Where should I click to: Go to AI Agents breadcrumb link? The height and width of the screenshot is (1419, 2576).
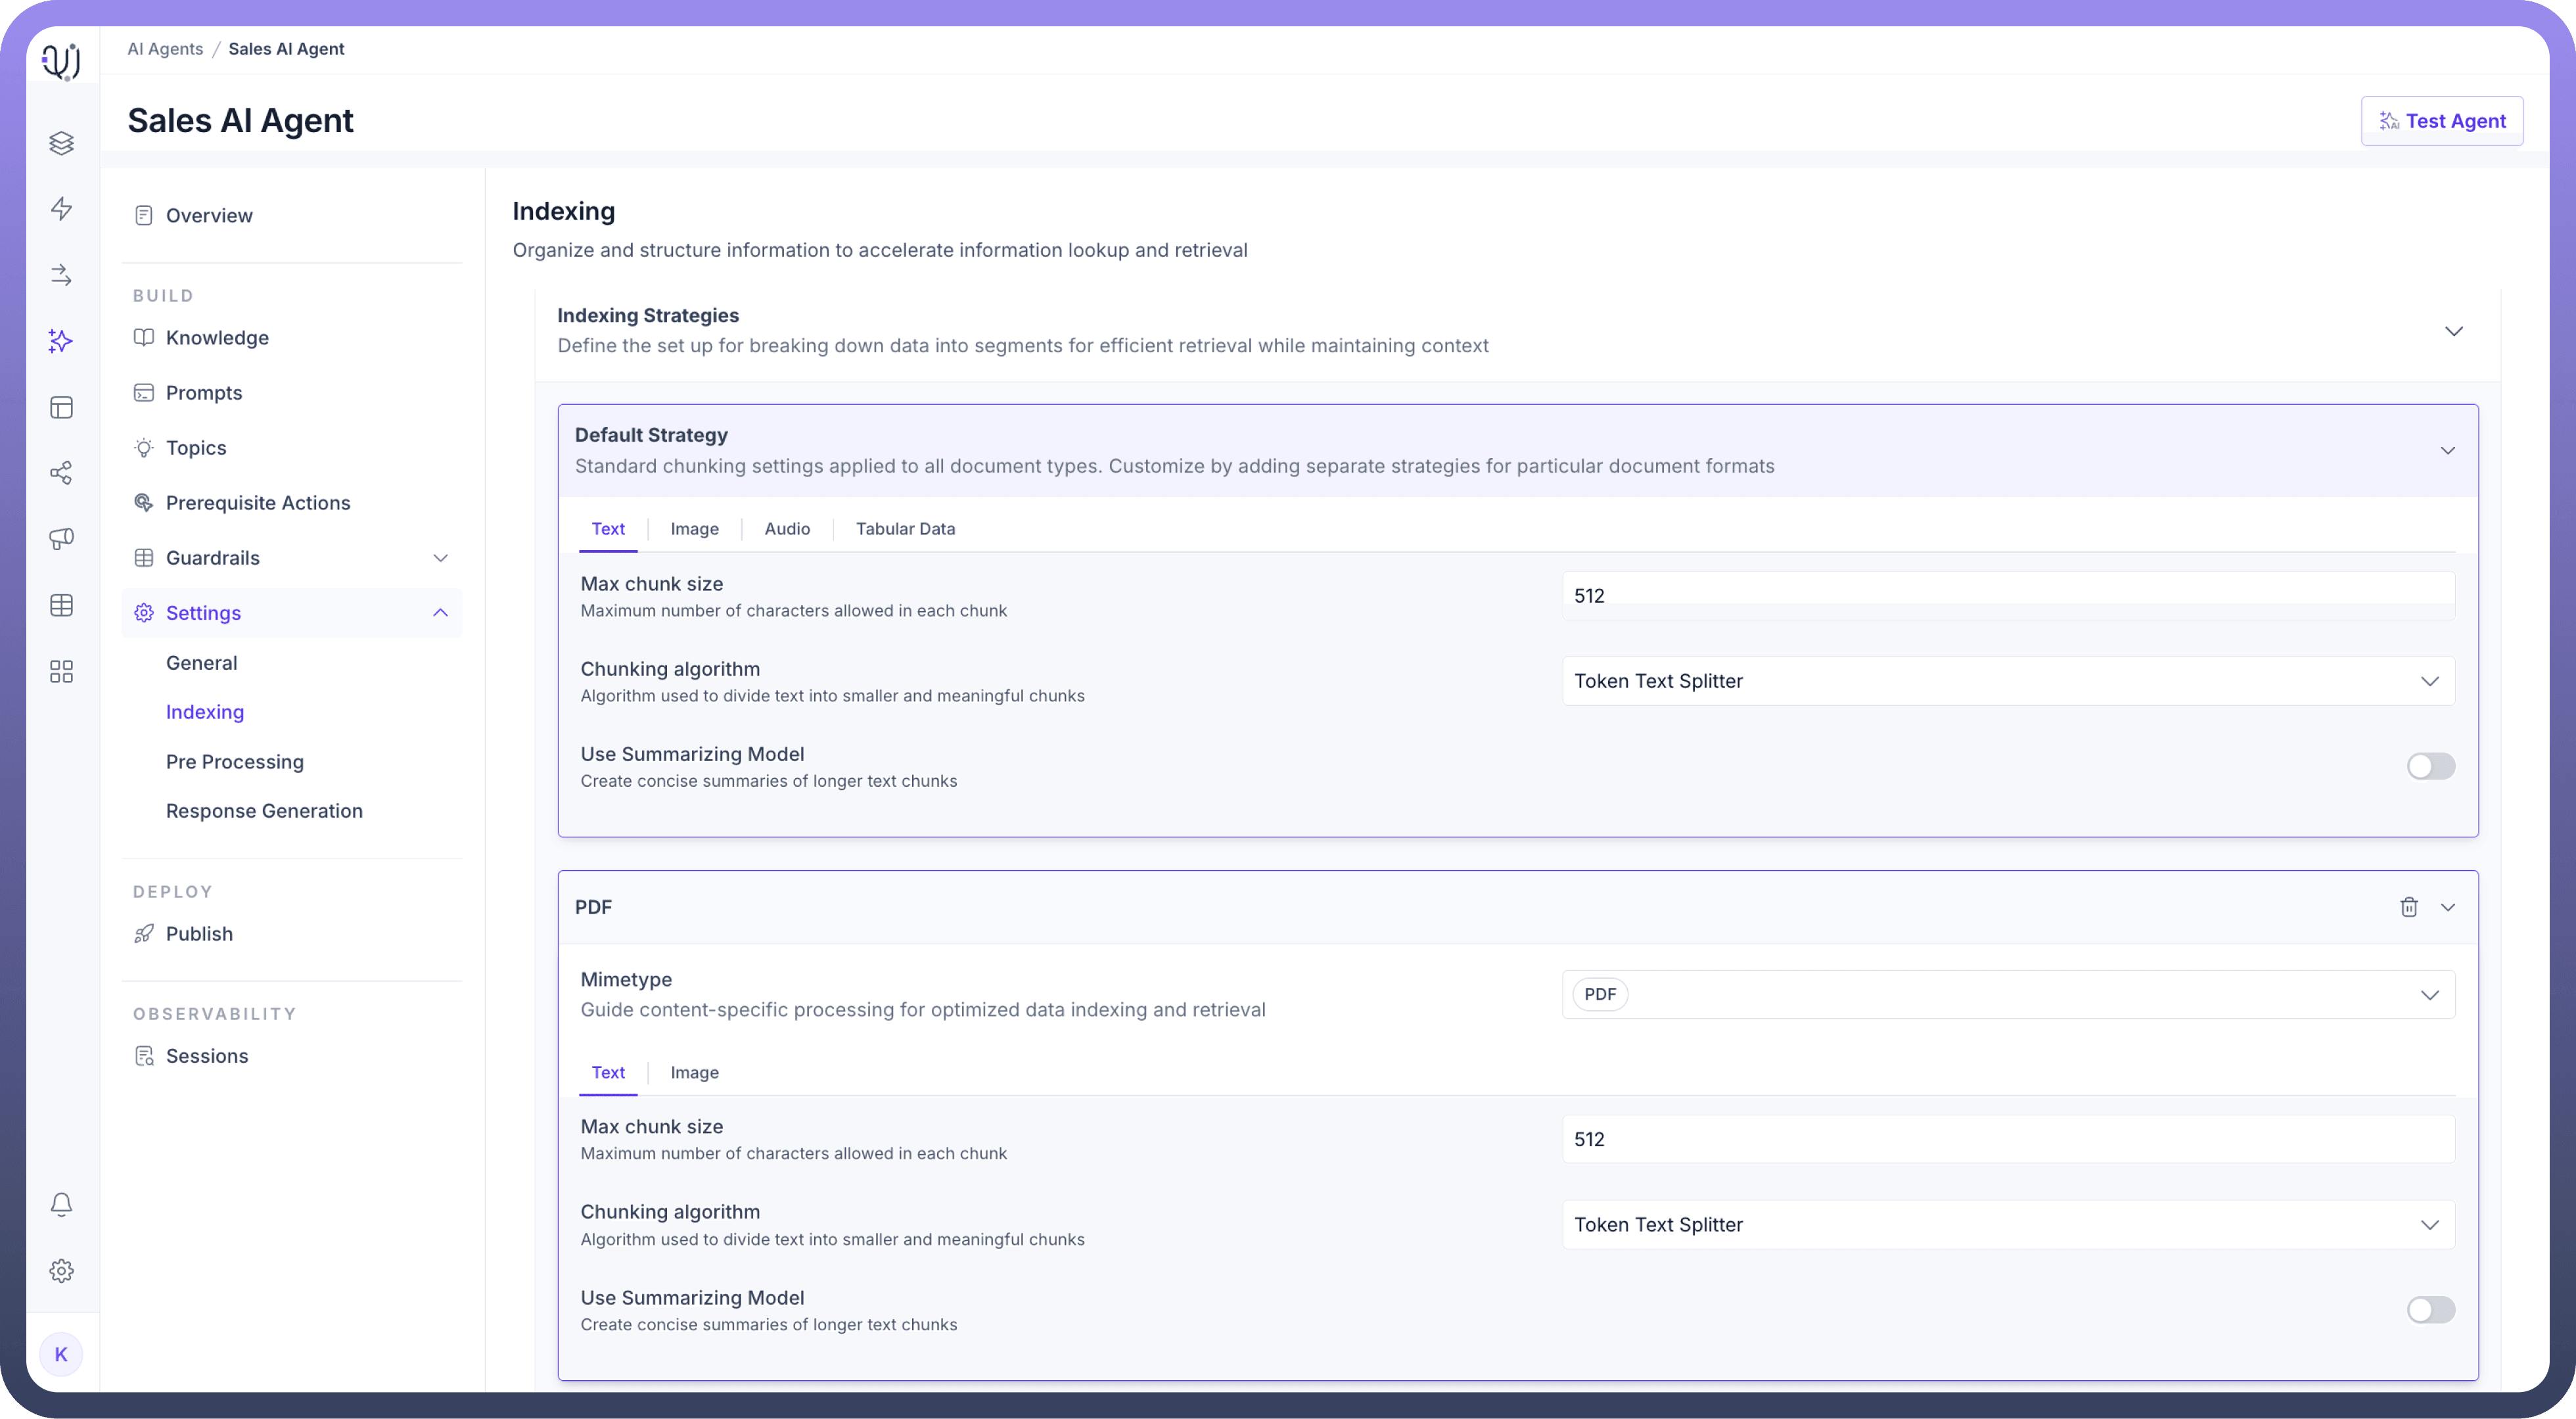point(165,49)
